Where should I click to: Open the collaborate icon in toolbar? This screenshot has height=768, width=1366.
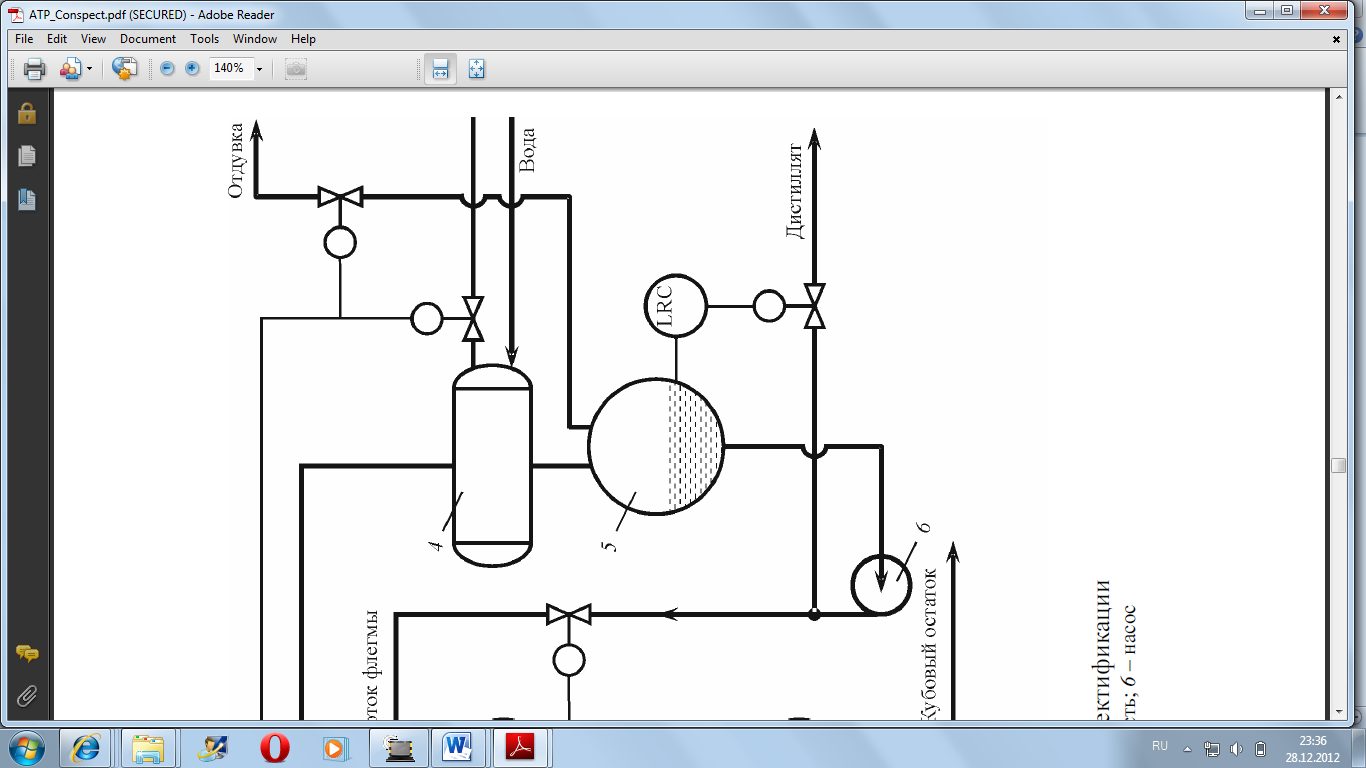click(70, 69)
